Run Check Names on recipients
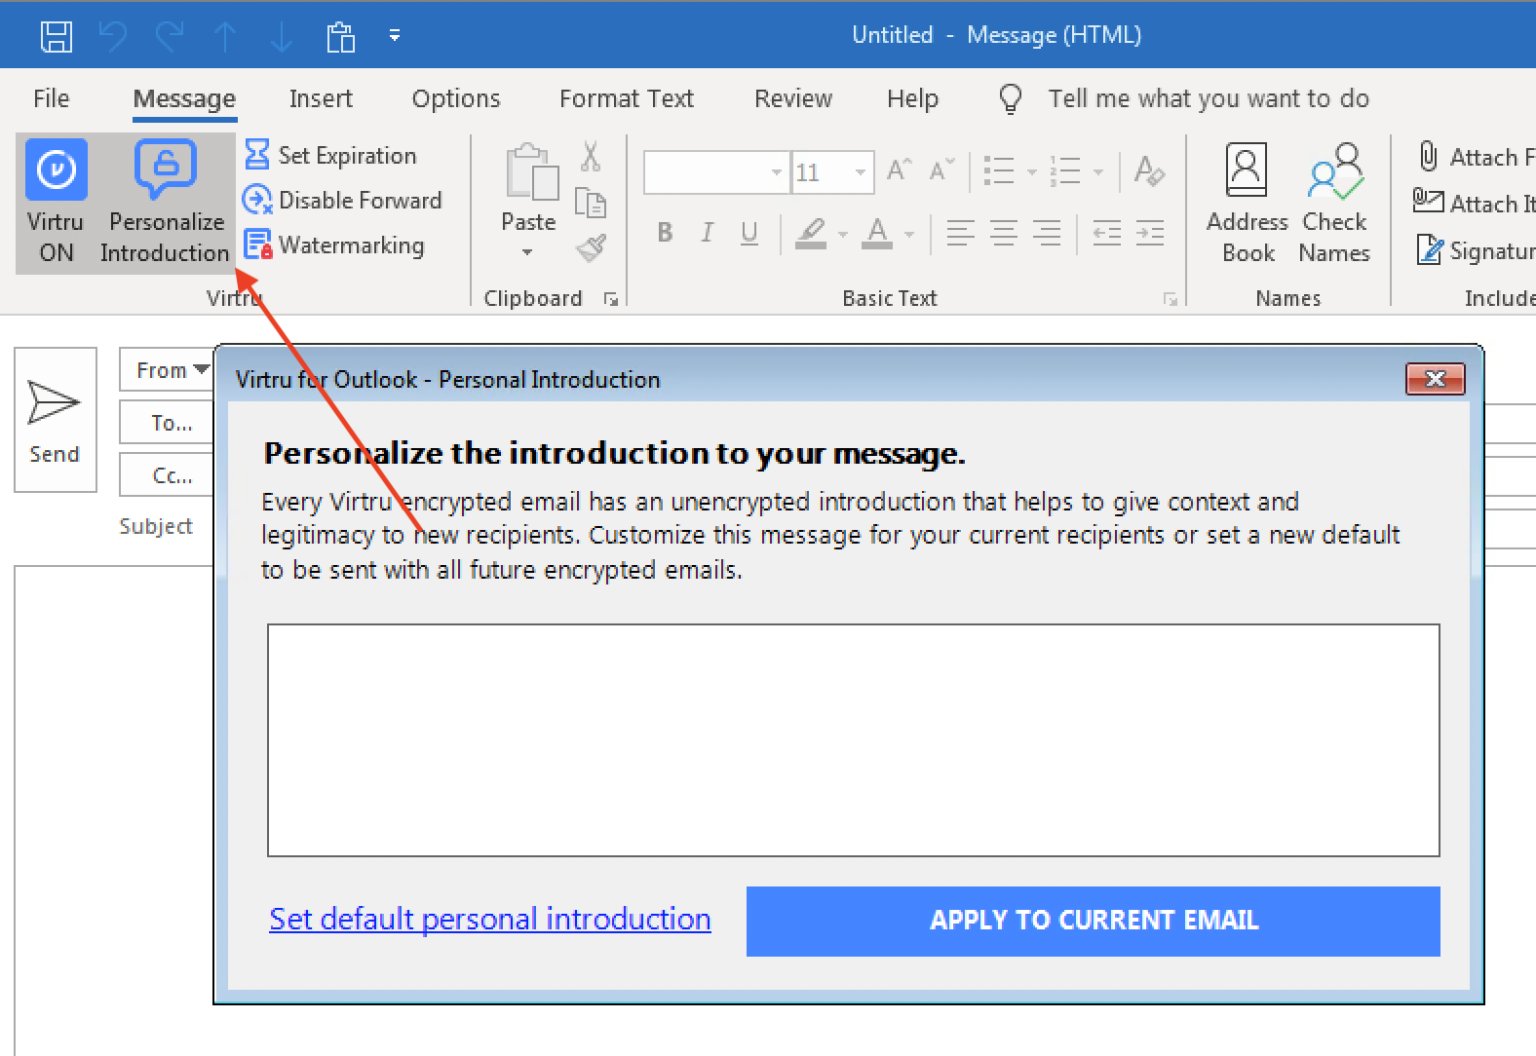This screenshot has width=1536, height=1056. [x=1334, y=200]
